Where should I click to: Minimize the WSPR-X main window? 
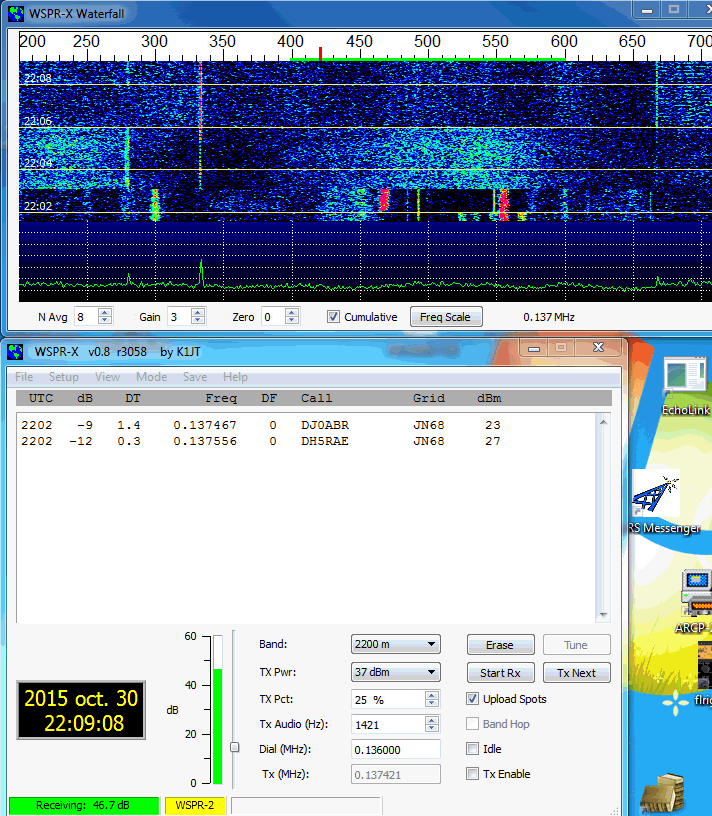pyautogui.click(x=534, y=348)
